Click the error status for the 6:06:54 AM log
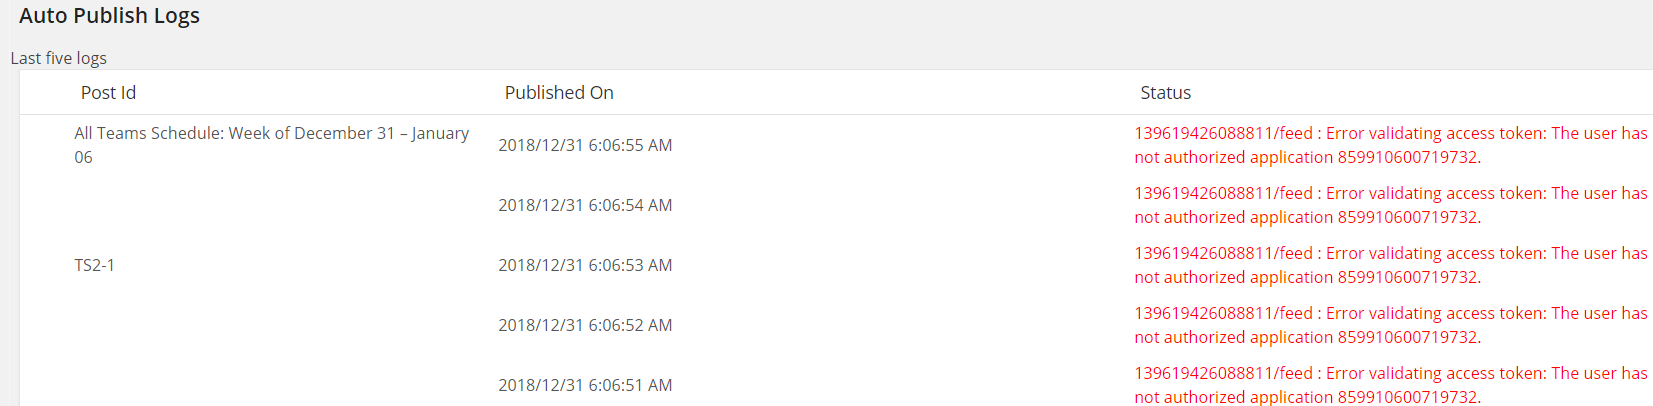 click(1390, 205)
